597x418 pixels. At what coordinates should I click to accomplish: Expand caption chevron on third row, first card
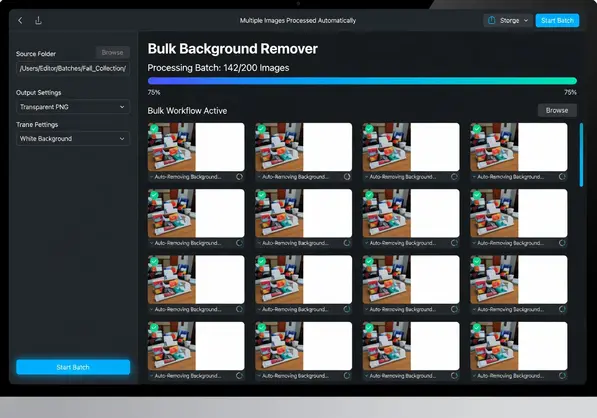coord(152,310)
